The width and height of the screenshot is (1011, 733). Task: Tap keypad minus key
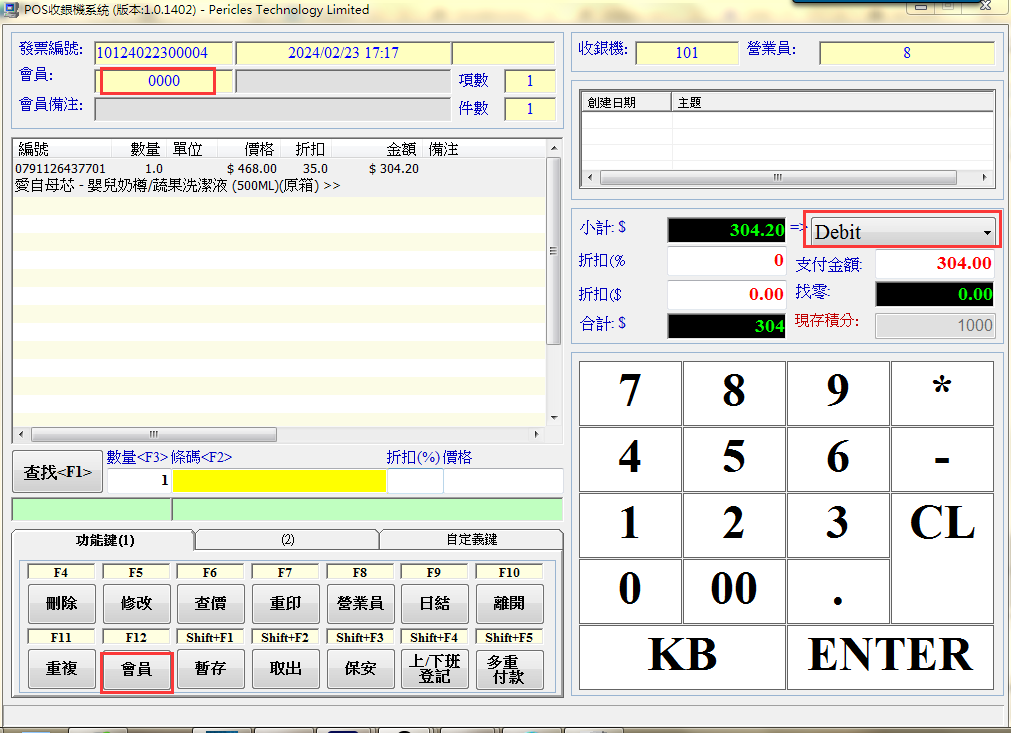pos(942,458)
